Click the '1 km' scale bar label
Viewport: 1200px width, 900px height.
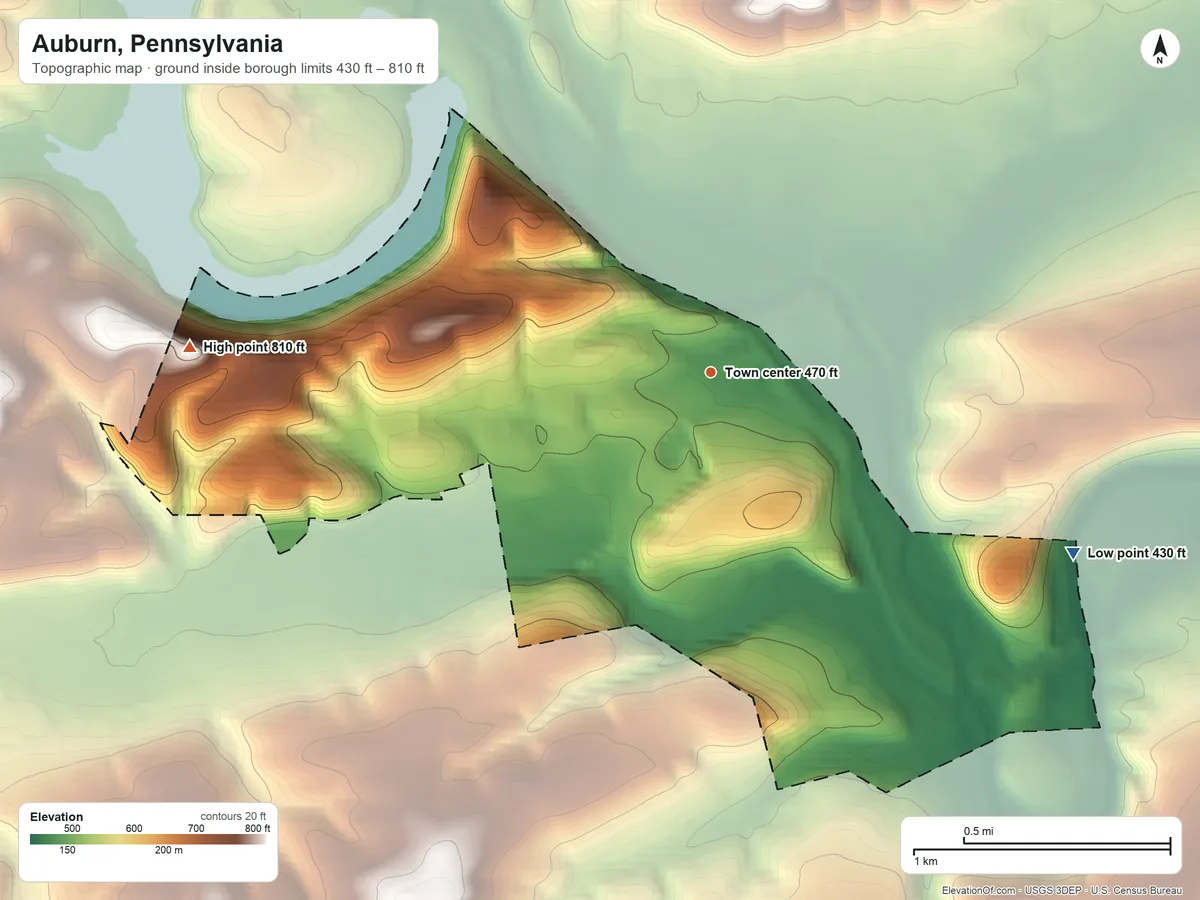pos(925,861)
